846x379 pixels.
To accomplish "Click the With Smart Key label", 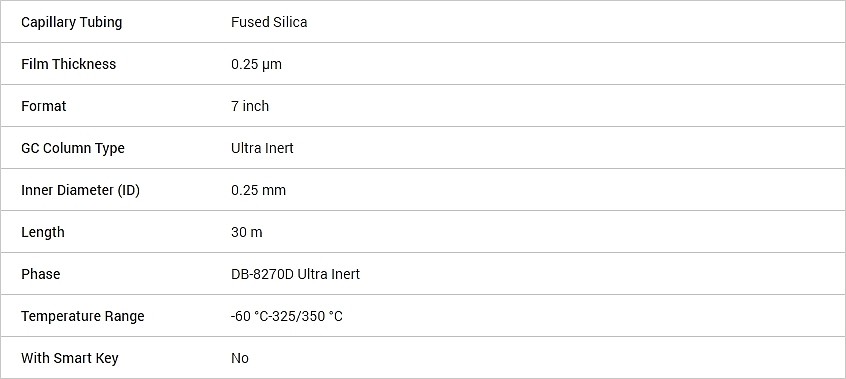I will click(x=70, y=358).
